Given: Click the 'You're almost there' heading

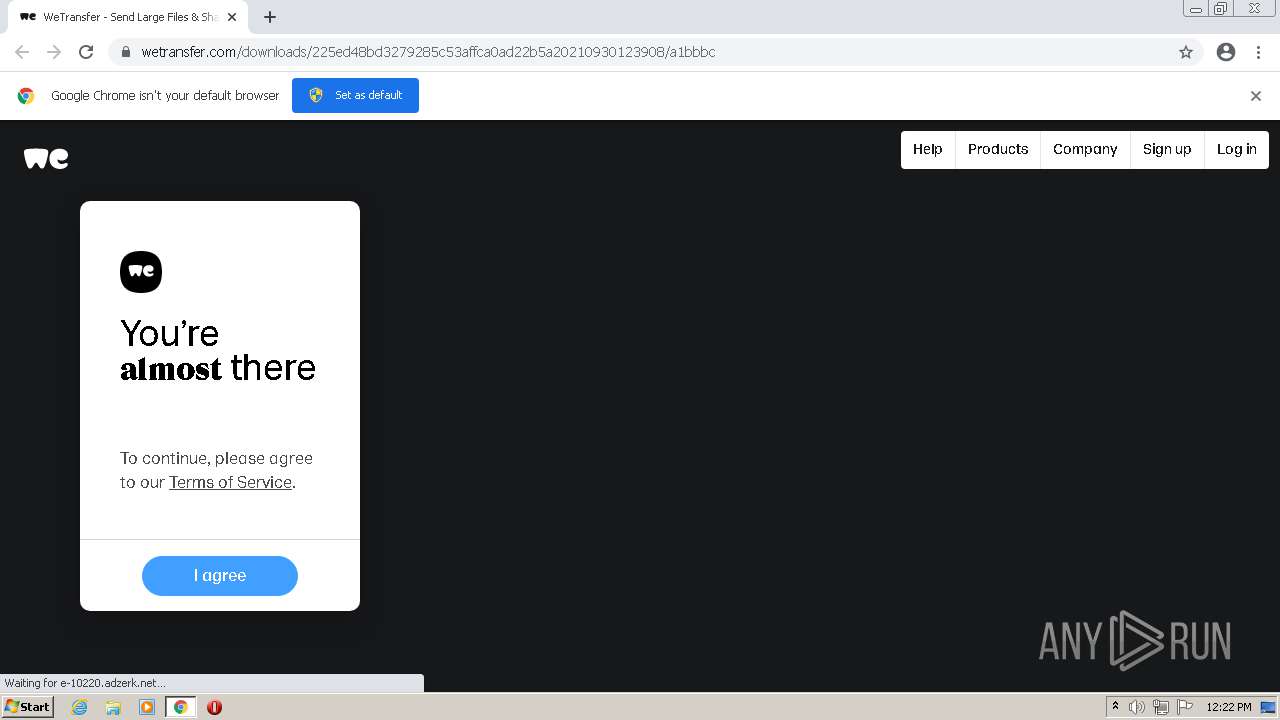Looking at the screenshot, I should (218, 350).
